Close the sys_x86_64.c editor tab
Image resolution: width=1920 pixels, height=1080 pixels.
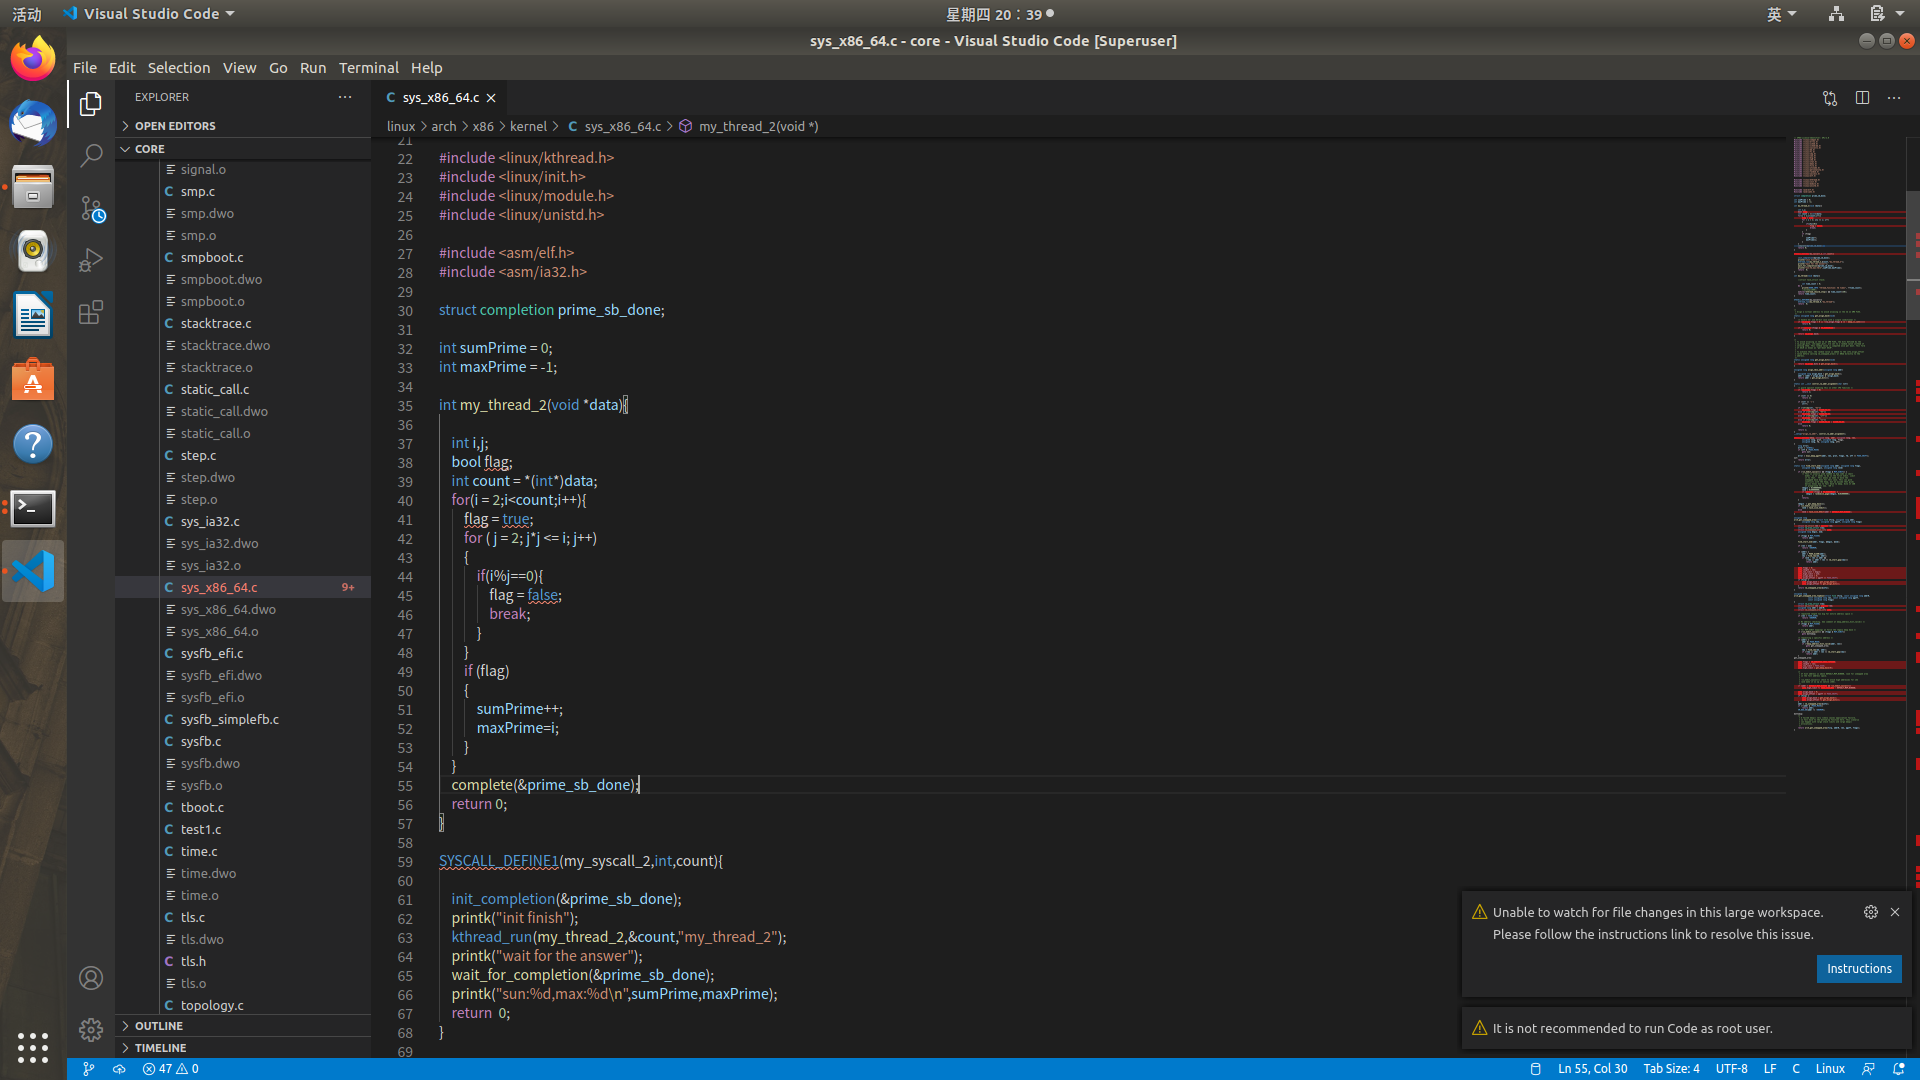click(x=491, y=98)
